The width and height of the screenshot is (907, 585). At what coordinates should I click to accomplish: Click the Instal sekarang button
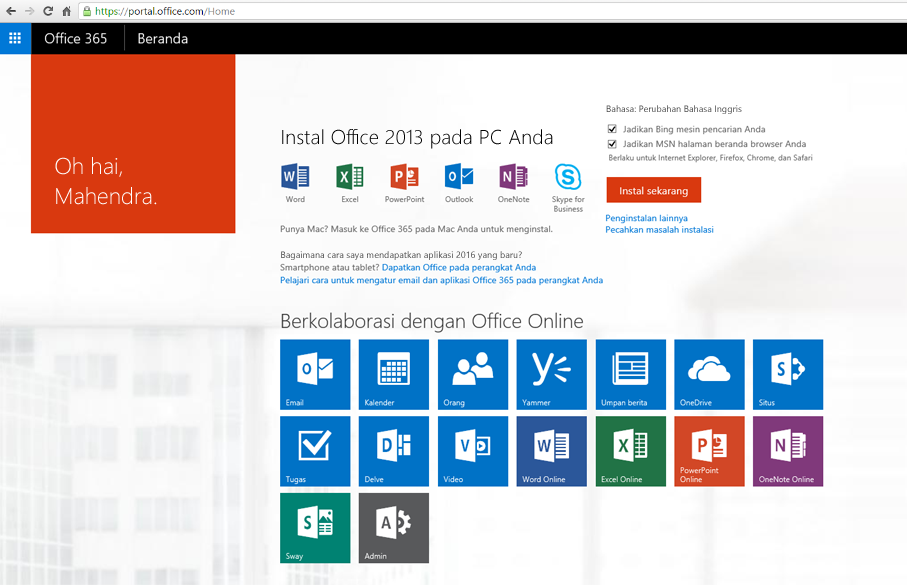coord(654,190)
